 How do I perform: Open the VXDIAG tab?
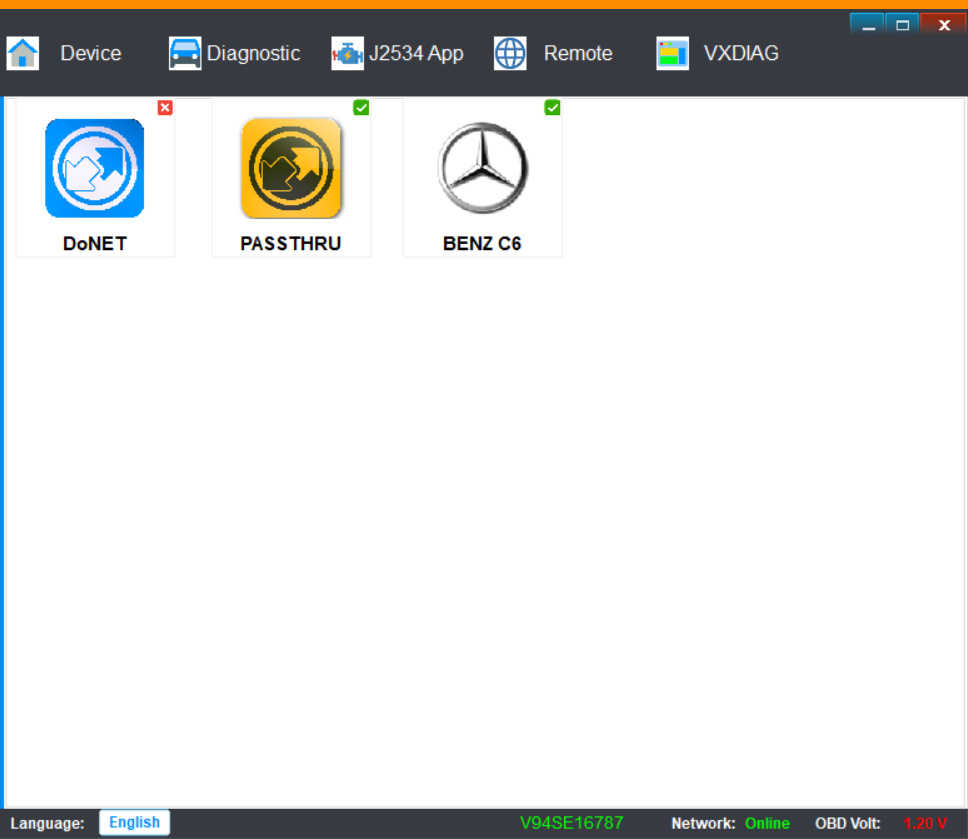741,53
